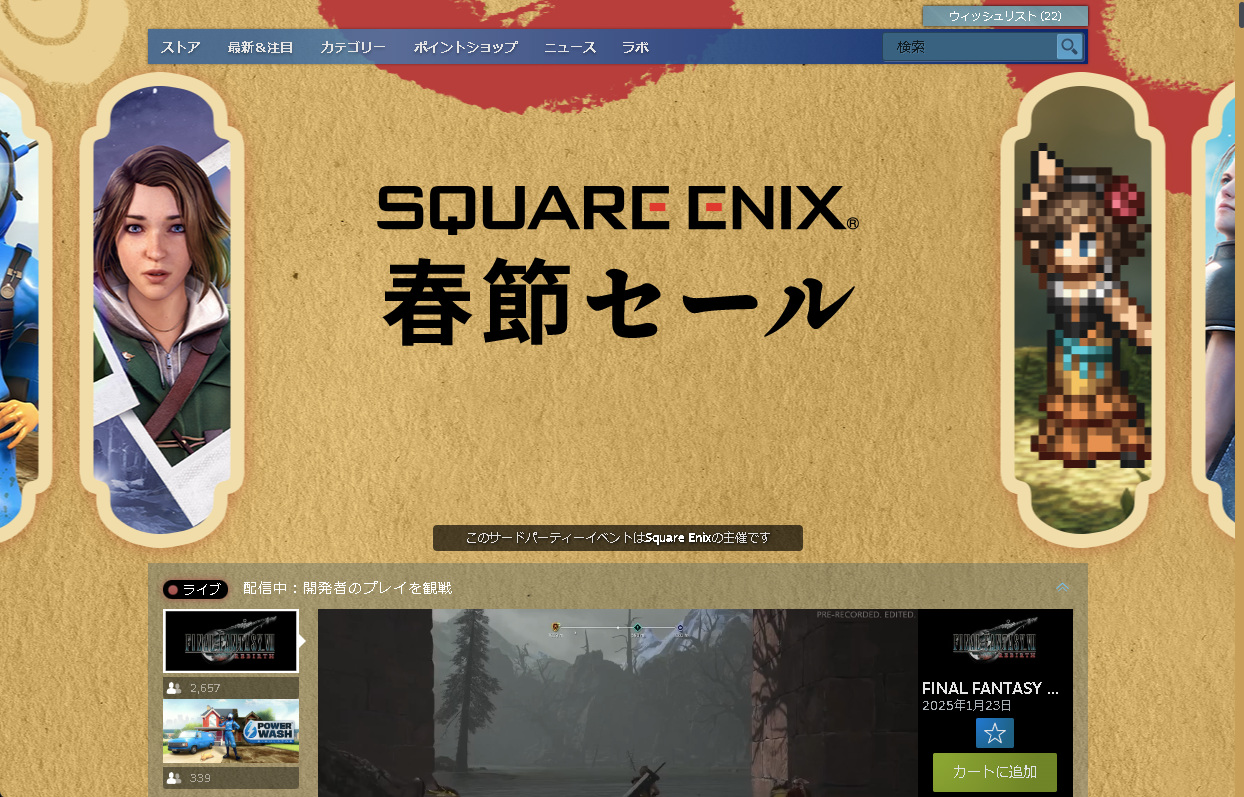Click Square Enix bold host link
This screenshot has height=797, width=1244.
pos(678,538)
